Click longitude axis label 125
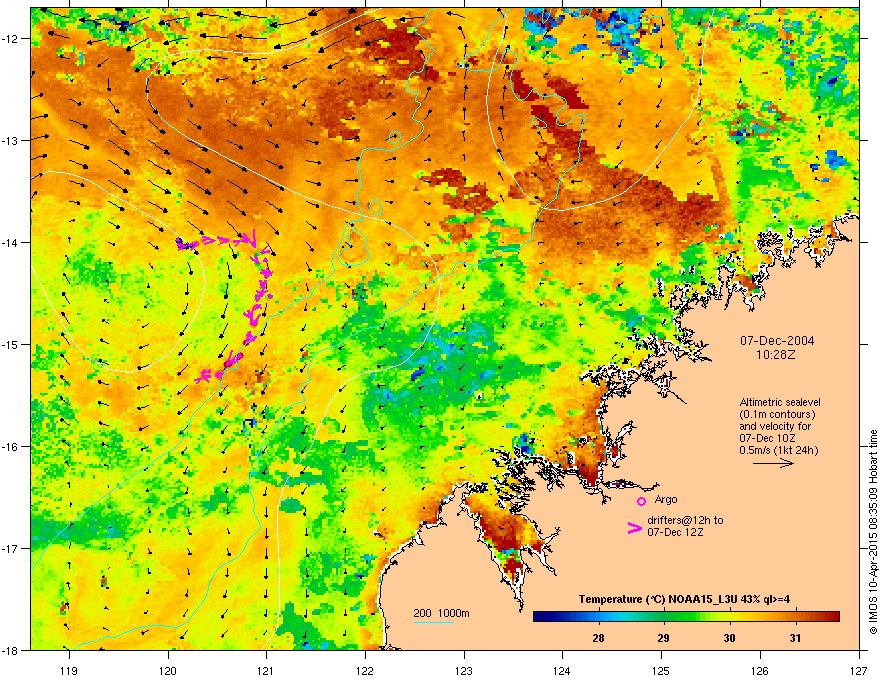The image size is (880, 680). (x=661, y=670)
